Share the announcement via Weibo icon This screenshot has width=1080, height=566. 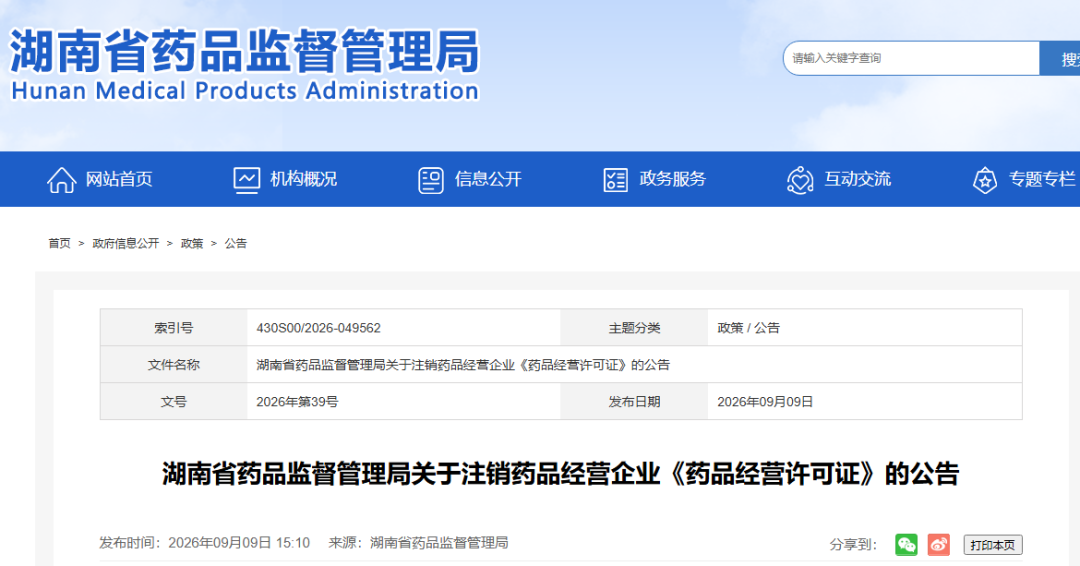939,545
